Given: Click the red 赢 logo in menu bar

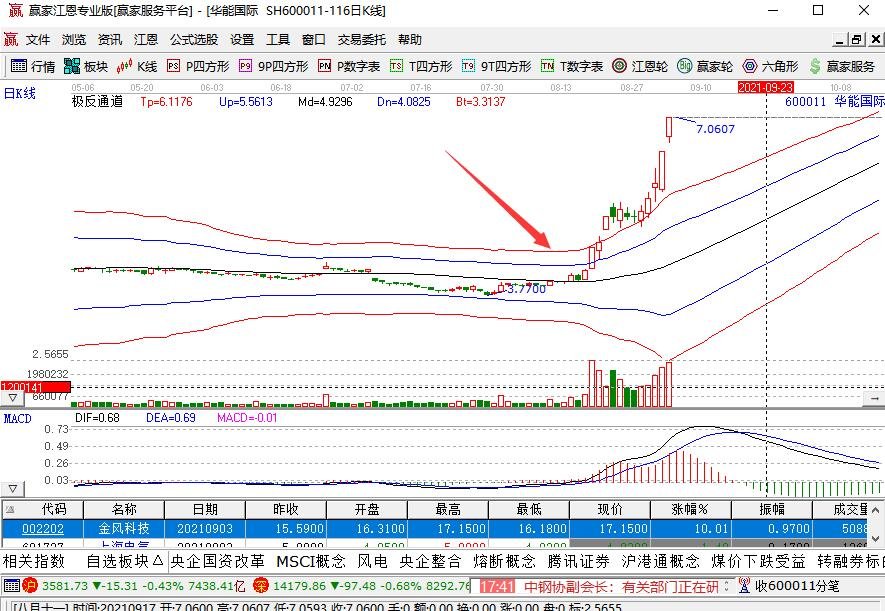Looking at the screenshot, I should (x=11, y=39).
